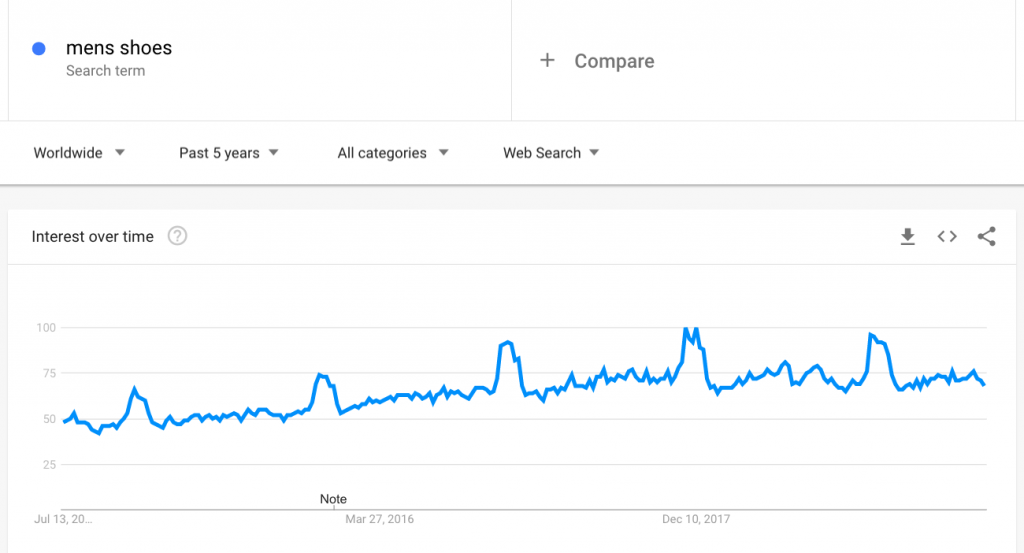Open the help icon beside Interest over time
The height and width of the screenshot is (553, 1024).
(x=177, y=236)
